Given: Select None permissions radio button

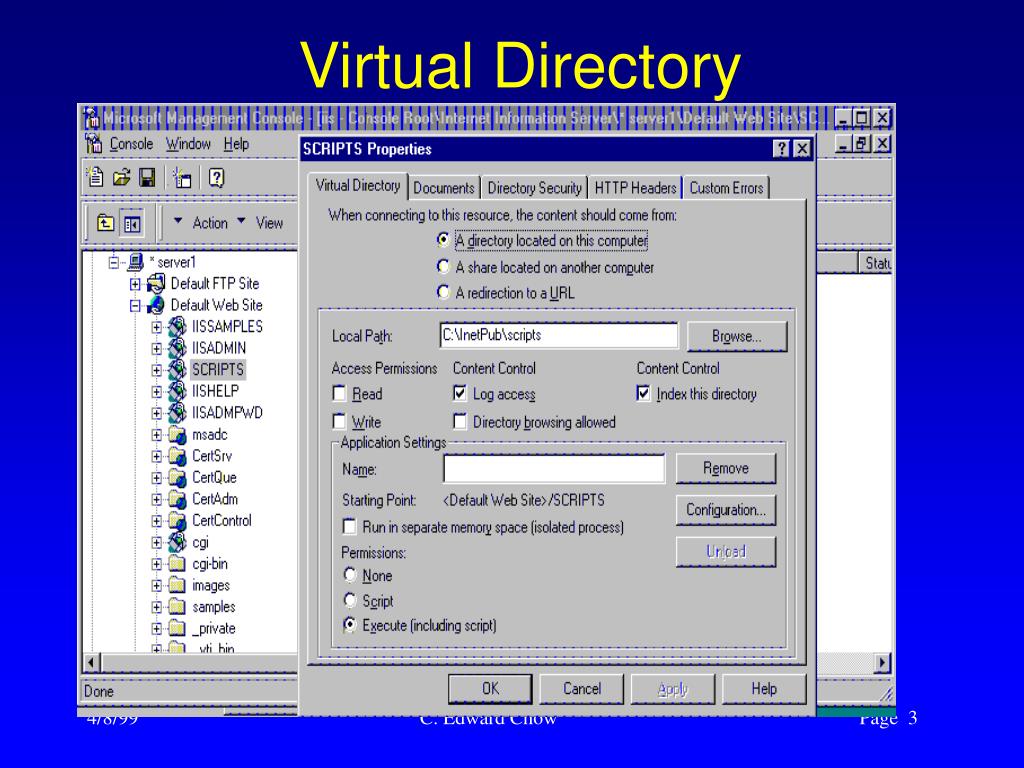Looking at the screenshot, I should [x=350, y=575].
